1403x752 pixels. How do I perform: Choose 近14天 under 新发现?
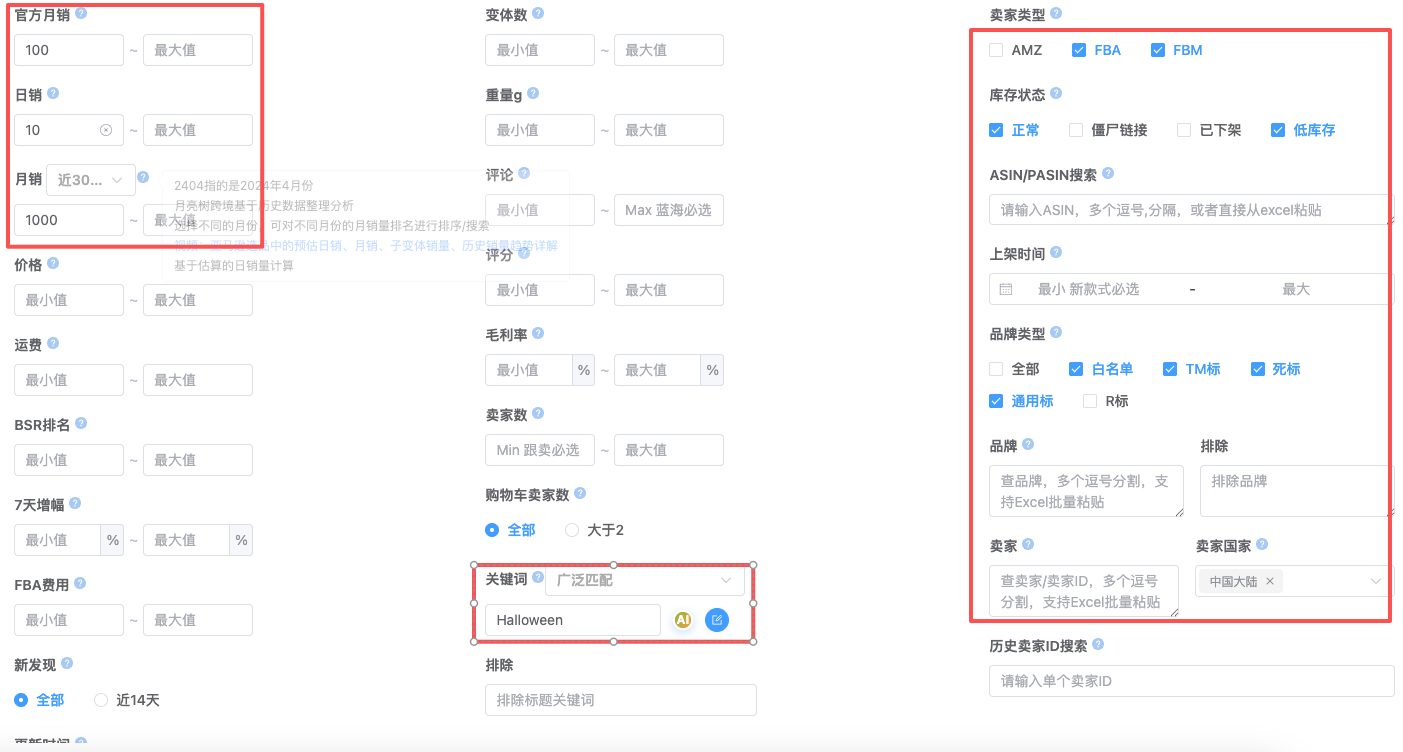[x=101, y=700]
